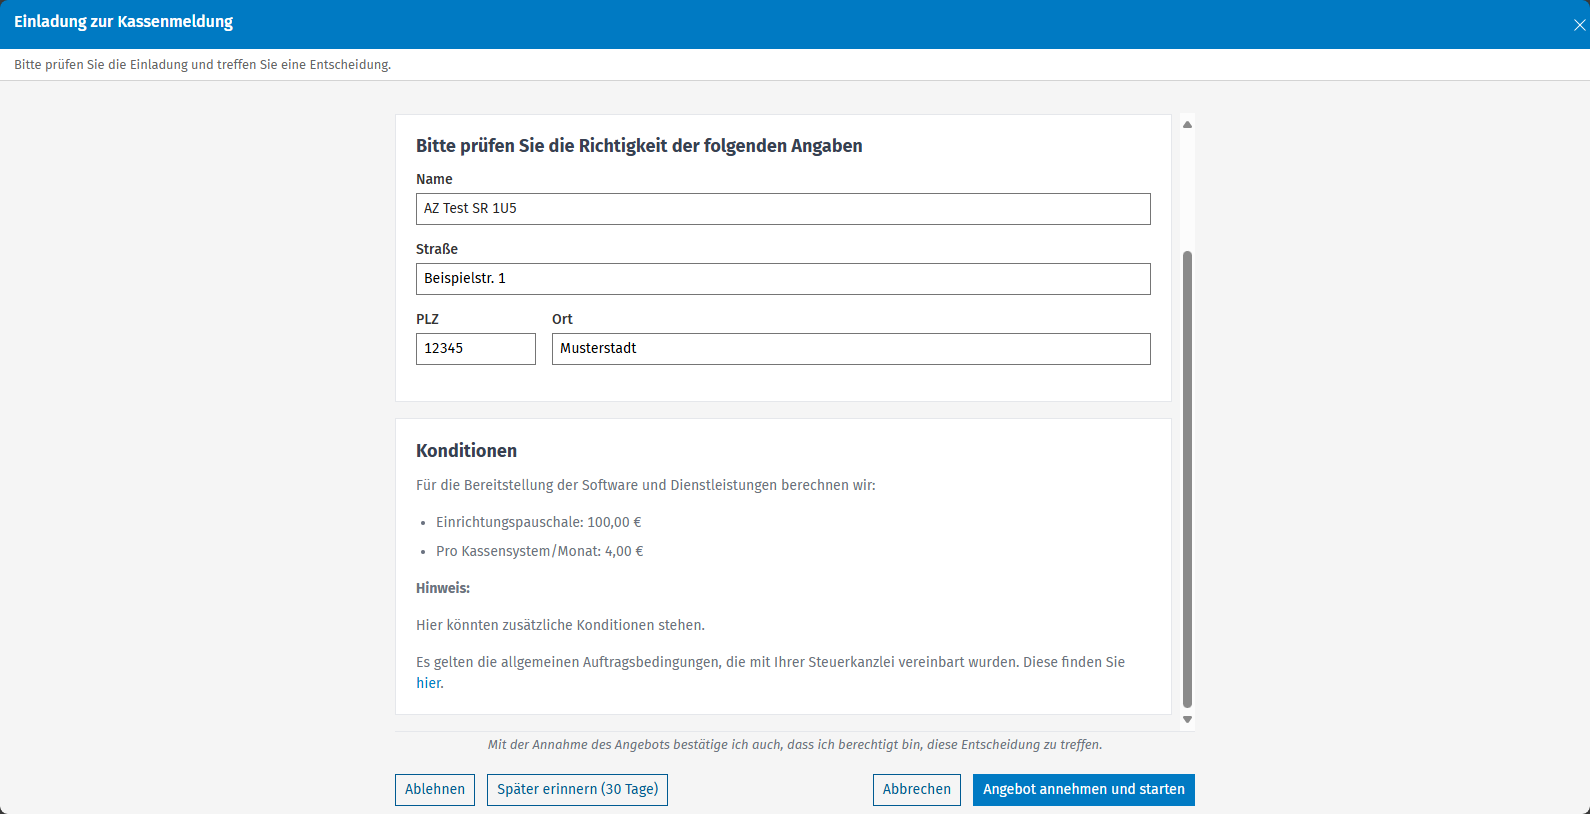This screenshot has height=814, width=1590.
Task: Open the 'hier' terms link
Action: [428, 683]
